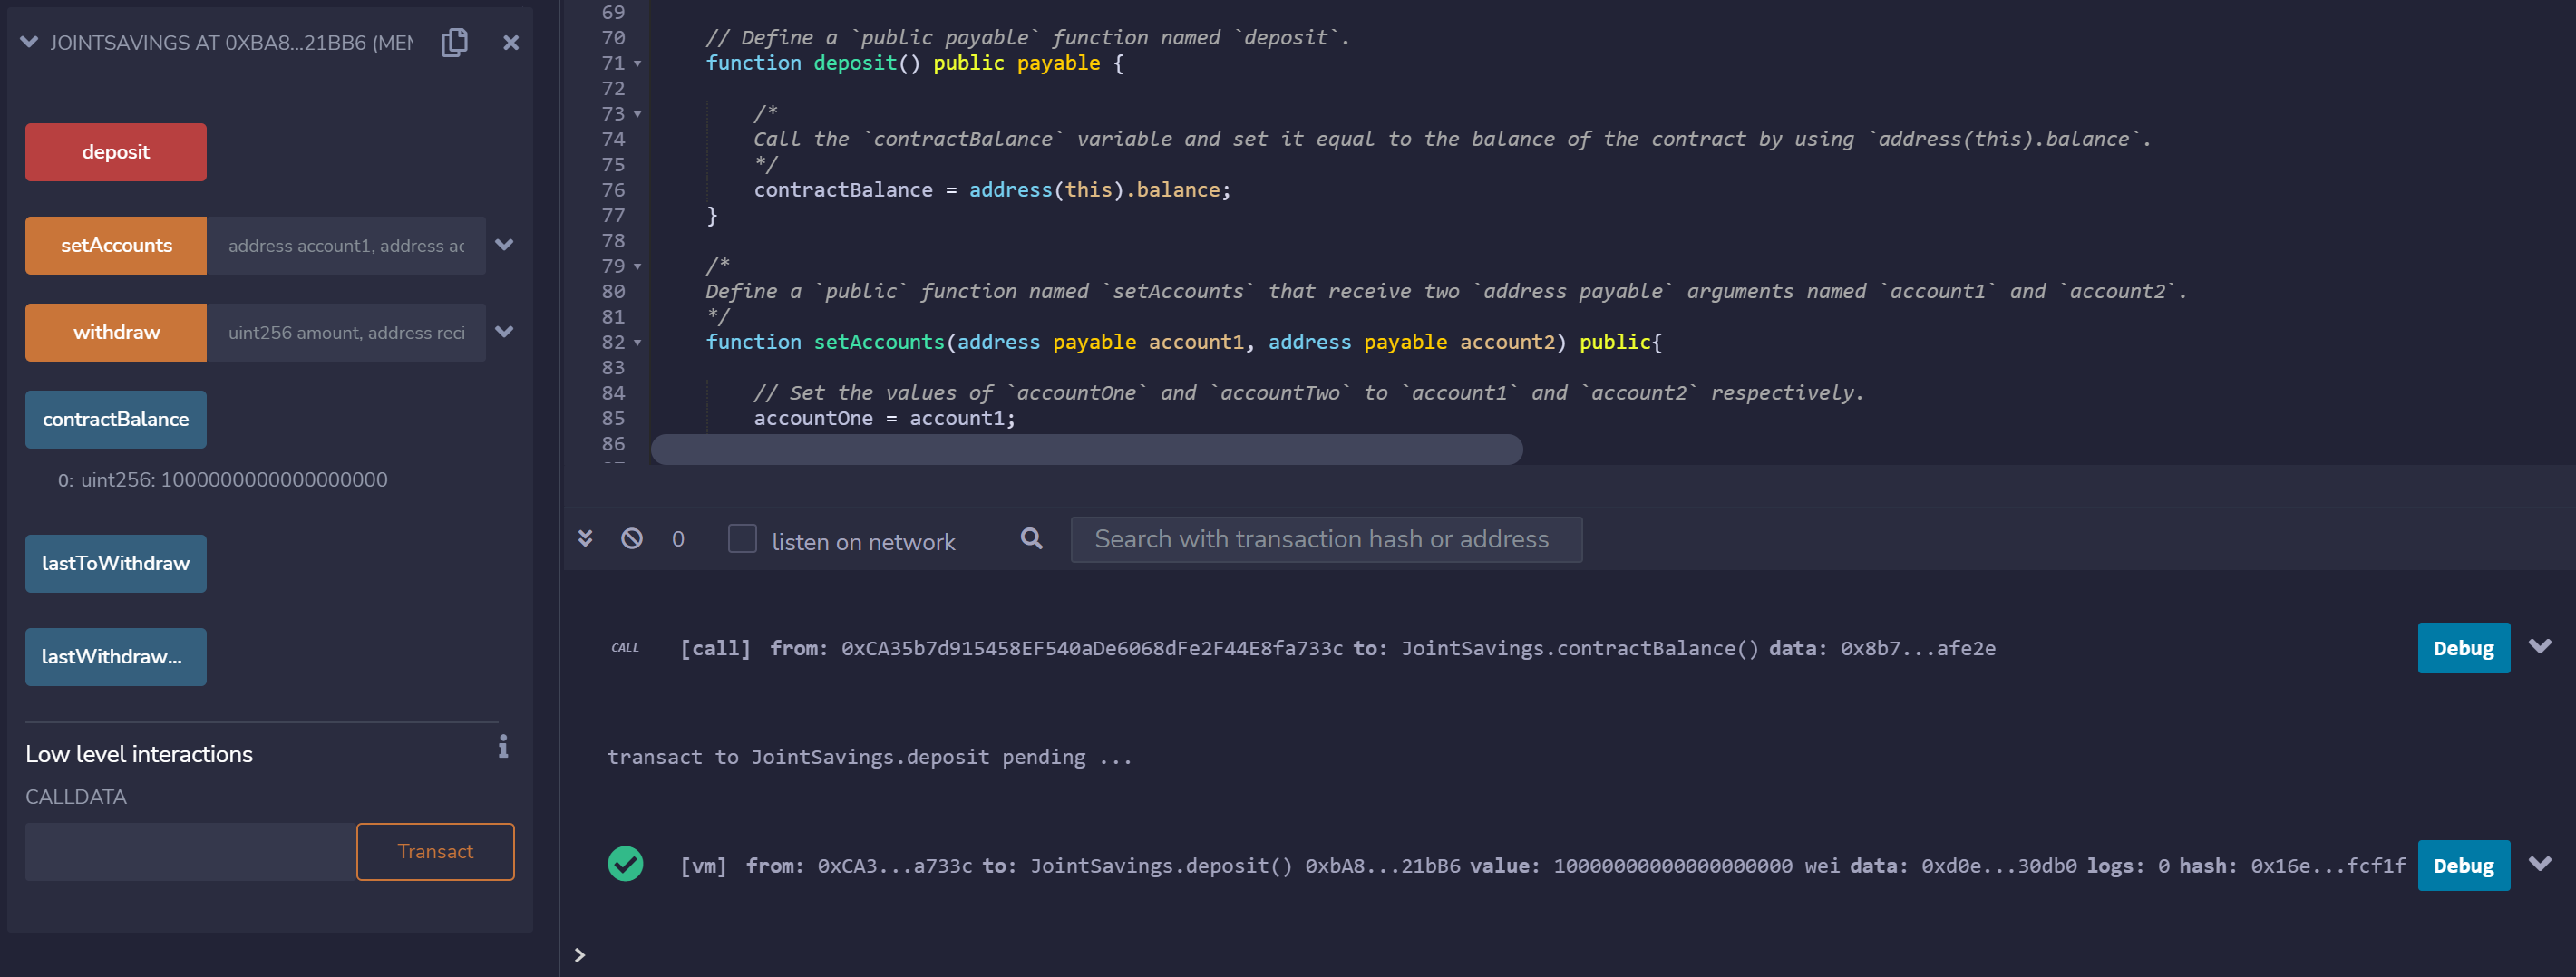Expand the deposit transaction log details

click(2539, 863)
